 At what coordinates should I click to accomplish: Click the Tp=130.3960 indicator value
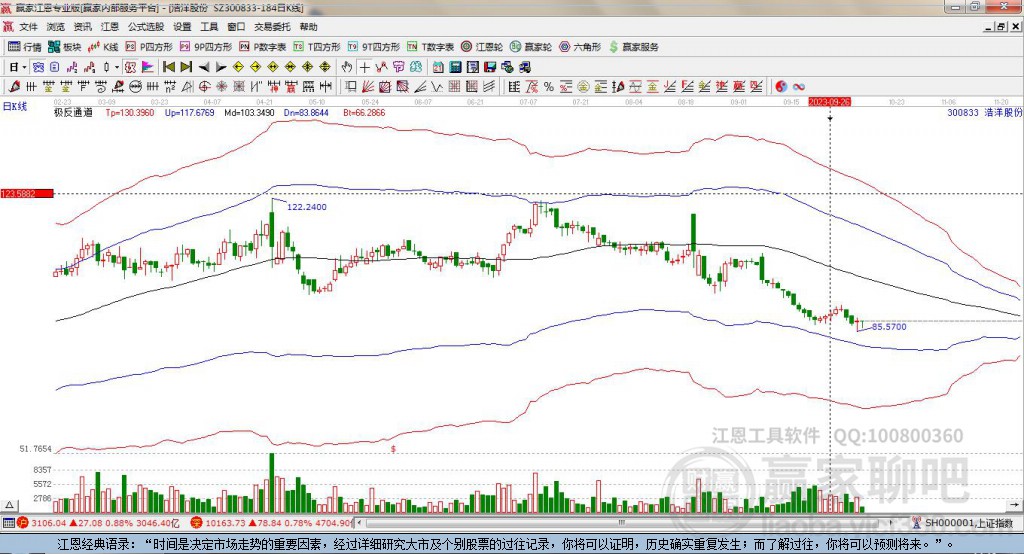[x=130, y=112]
